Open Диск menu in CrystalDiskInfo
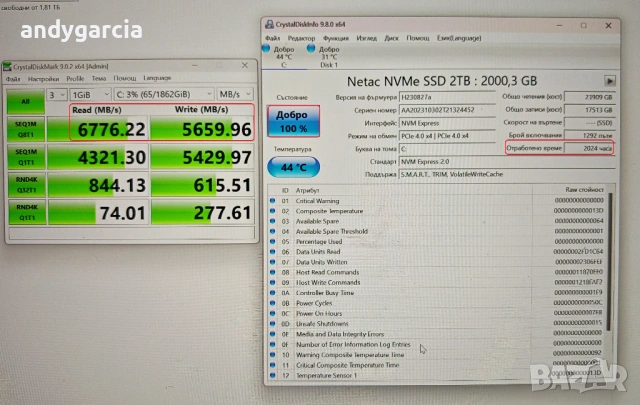This screenshot has width=640, height=405. click(x=391, y=38)
